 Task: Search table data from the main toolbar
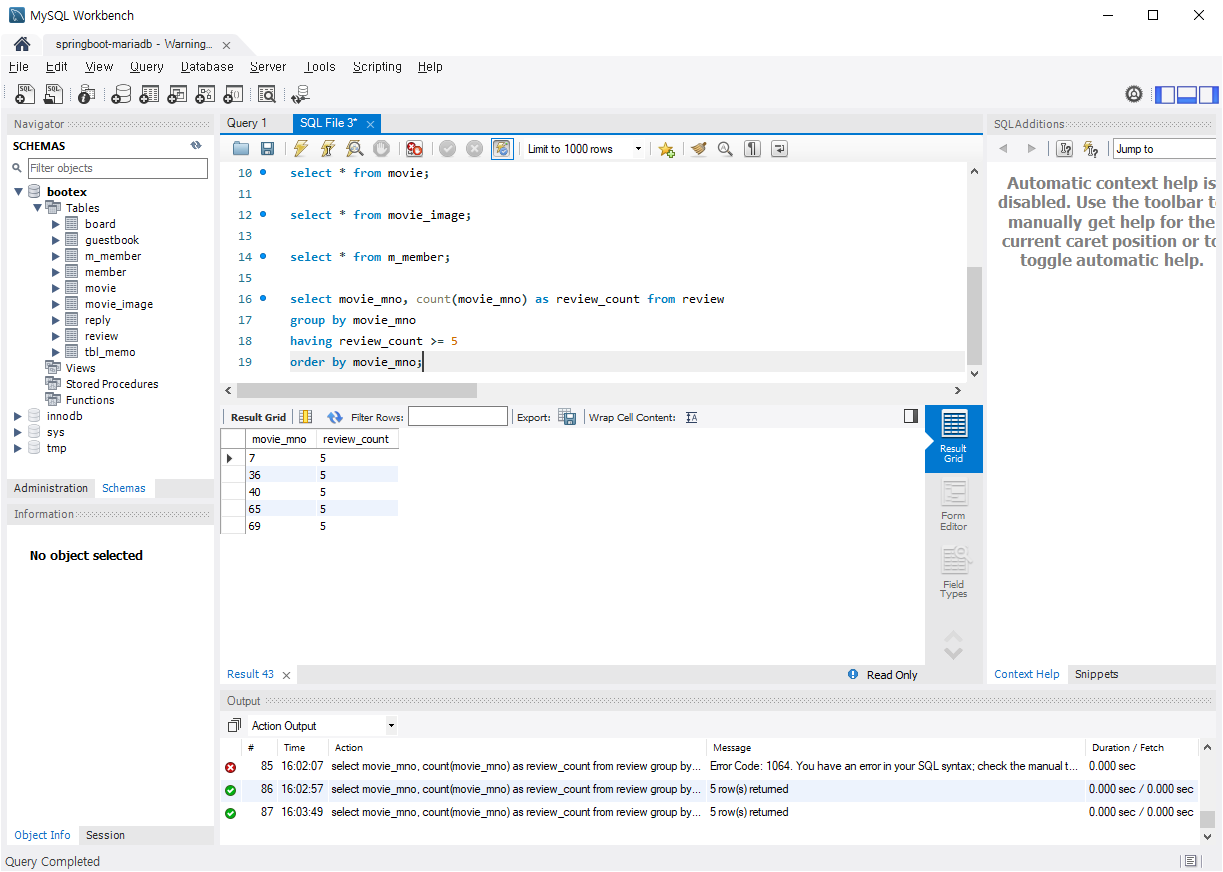(266, 94)
